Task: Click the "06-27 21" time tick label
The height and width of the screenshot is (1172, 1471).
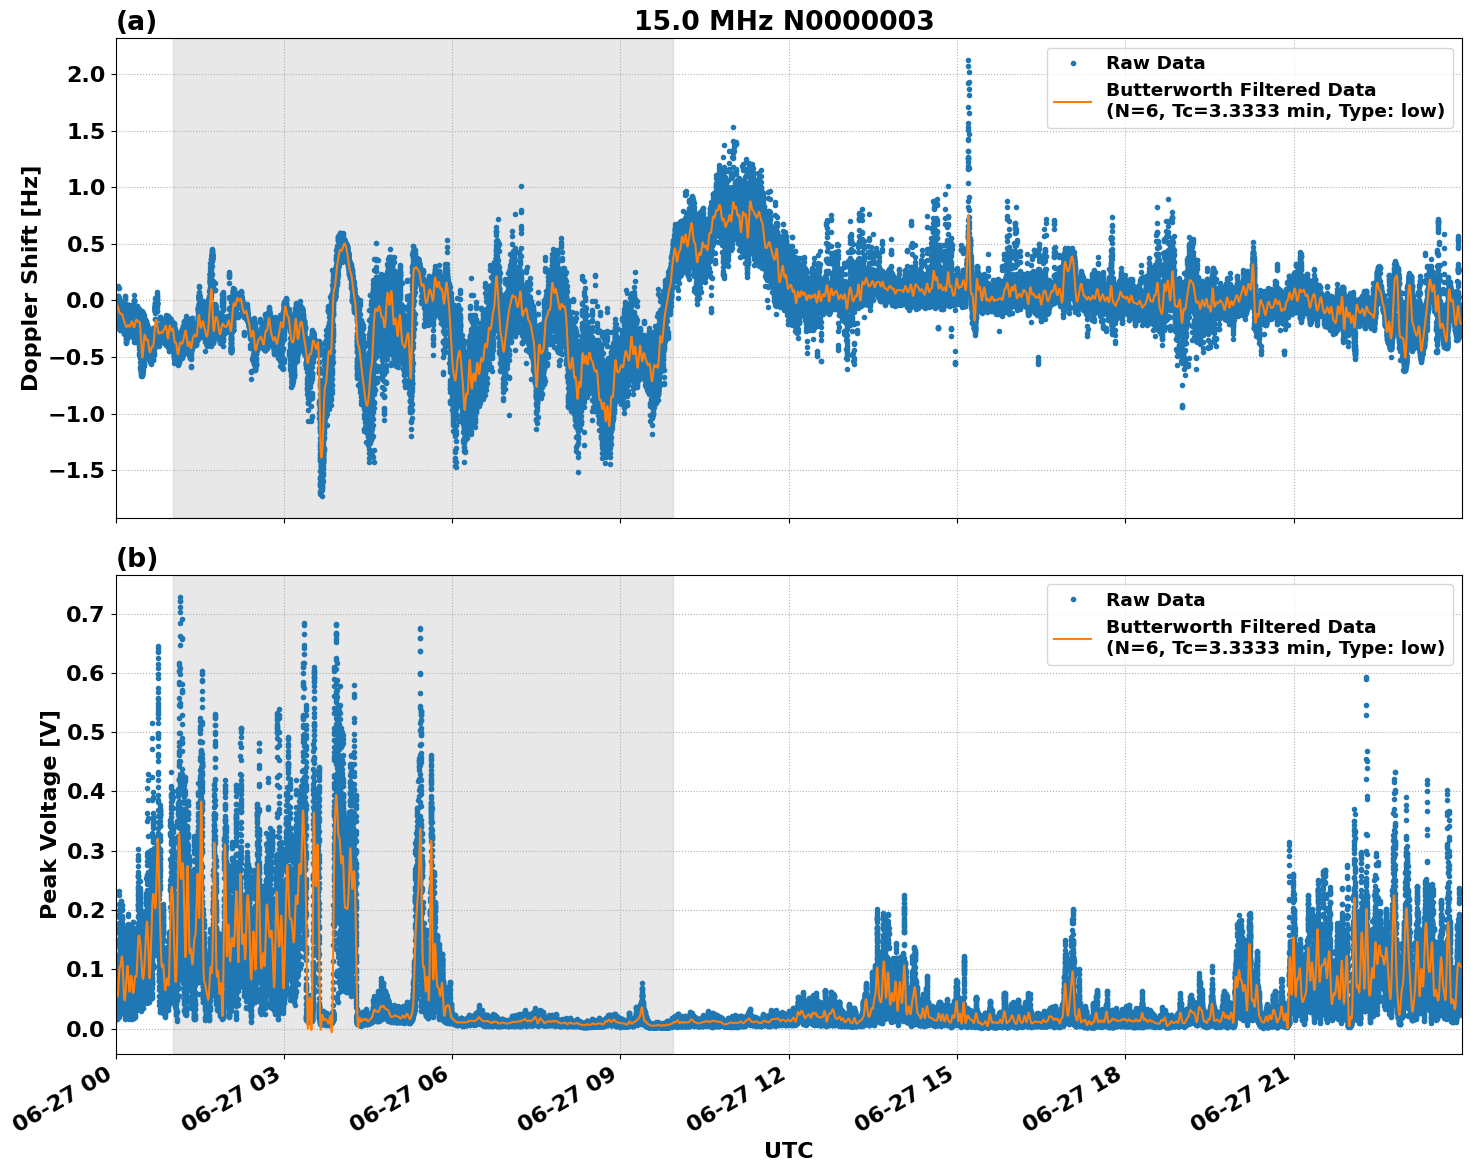Action: click(1244, 1102)
